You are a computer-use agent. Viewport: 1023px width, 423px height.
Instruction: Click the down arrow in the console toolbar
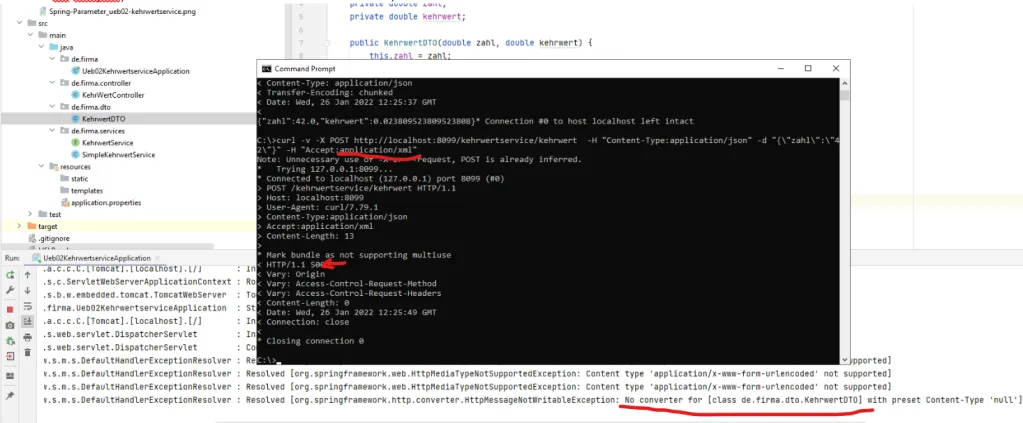coord(27,290)
